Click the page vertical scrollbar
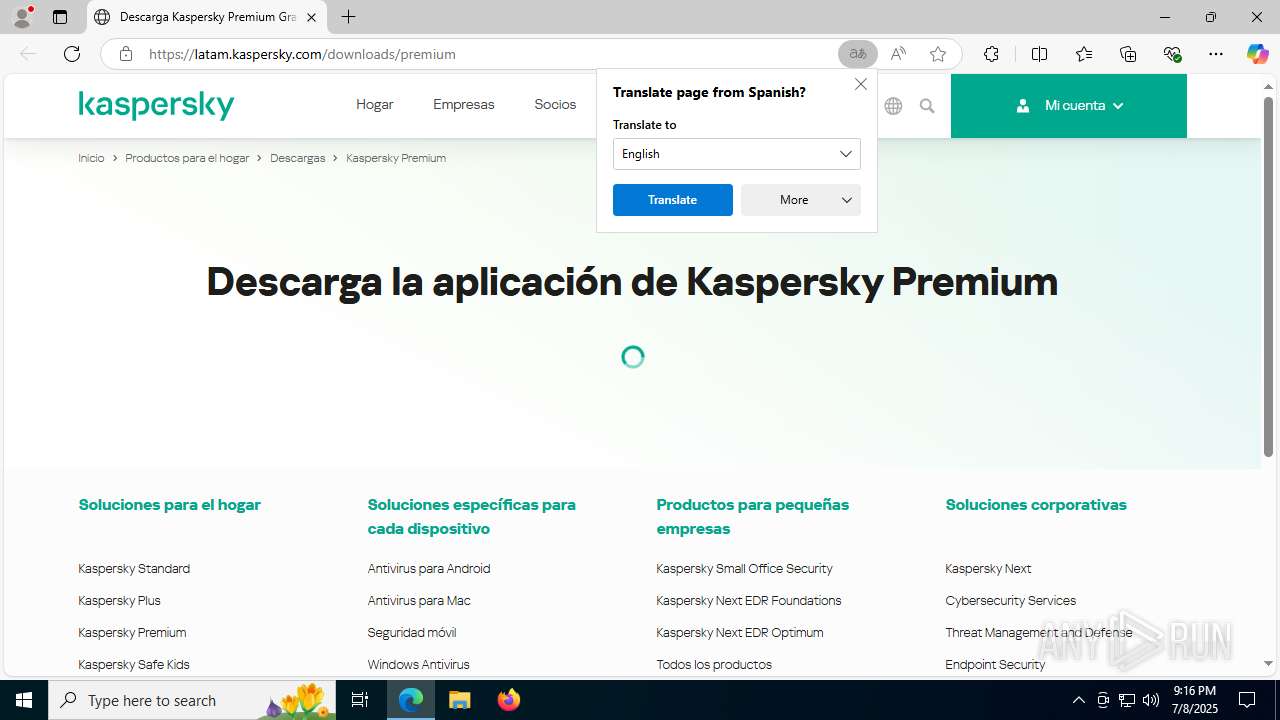This screenshot has width=1280, height=720. coord(1268,277)
